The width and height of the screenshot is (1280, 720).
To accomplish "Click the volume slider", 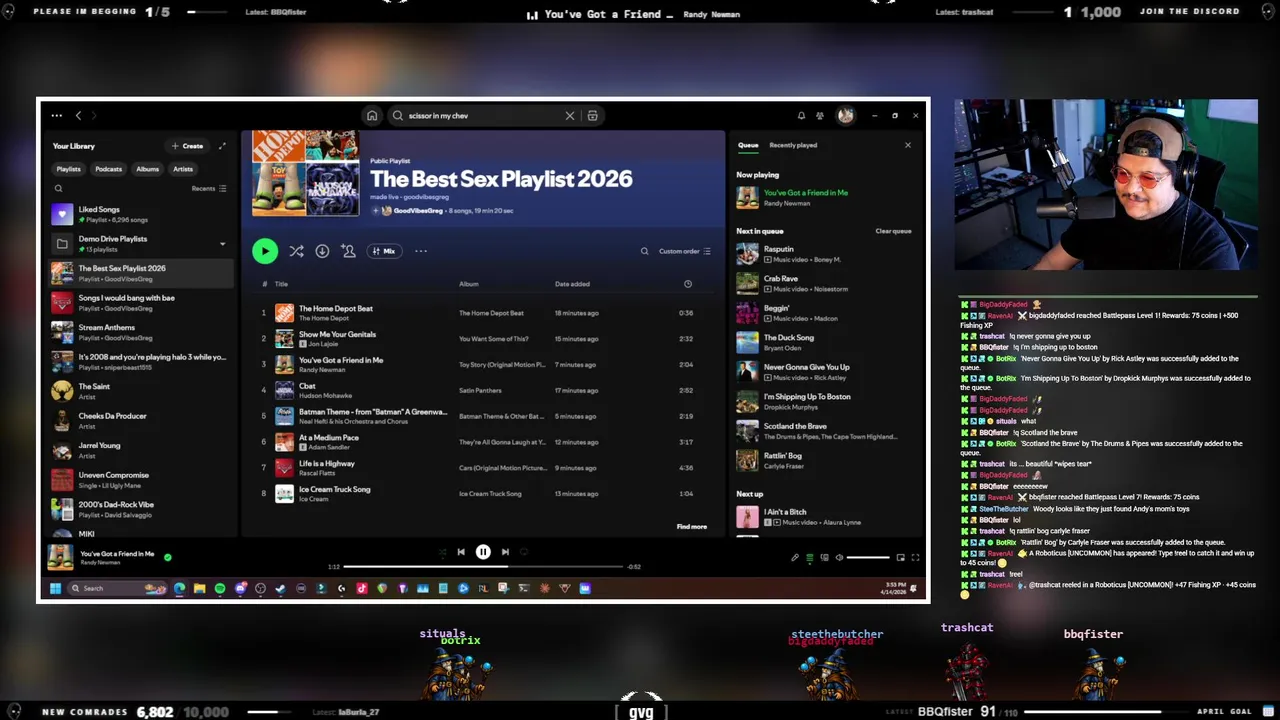I will coord(868,558).
